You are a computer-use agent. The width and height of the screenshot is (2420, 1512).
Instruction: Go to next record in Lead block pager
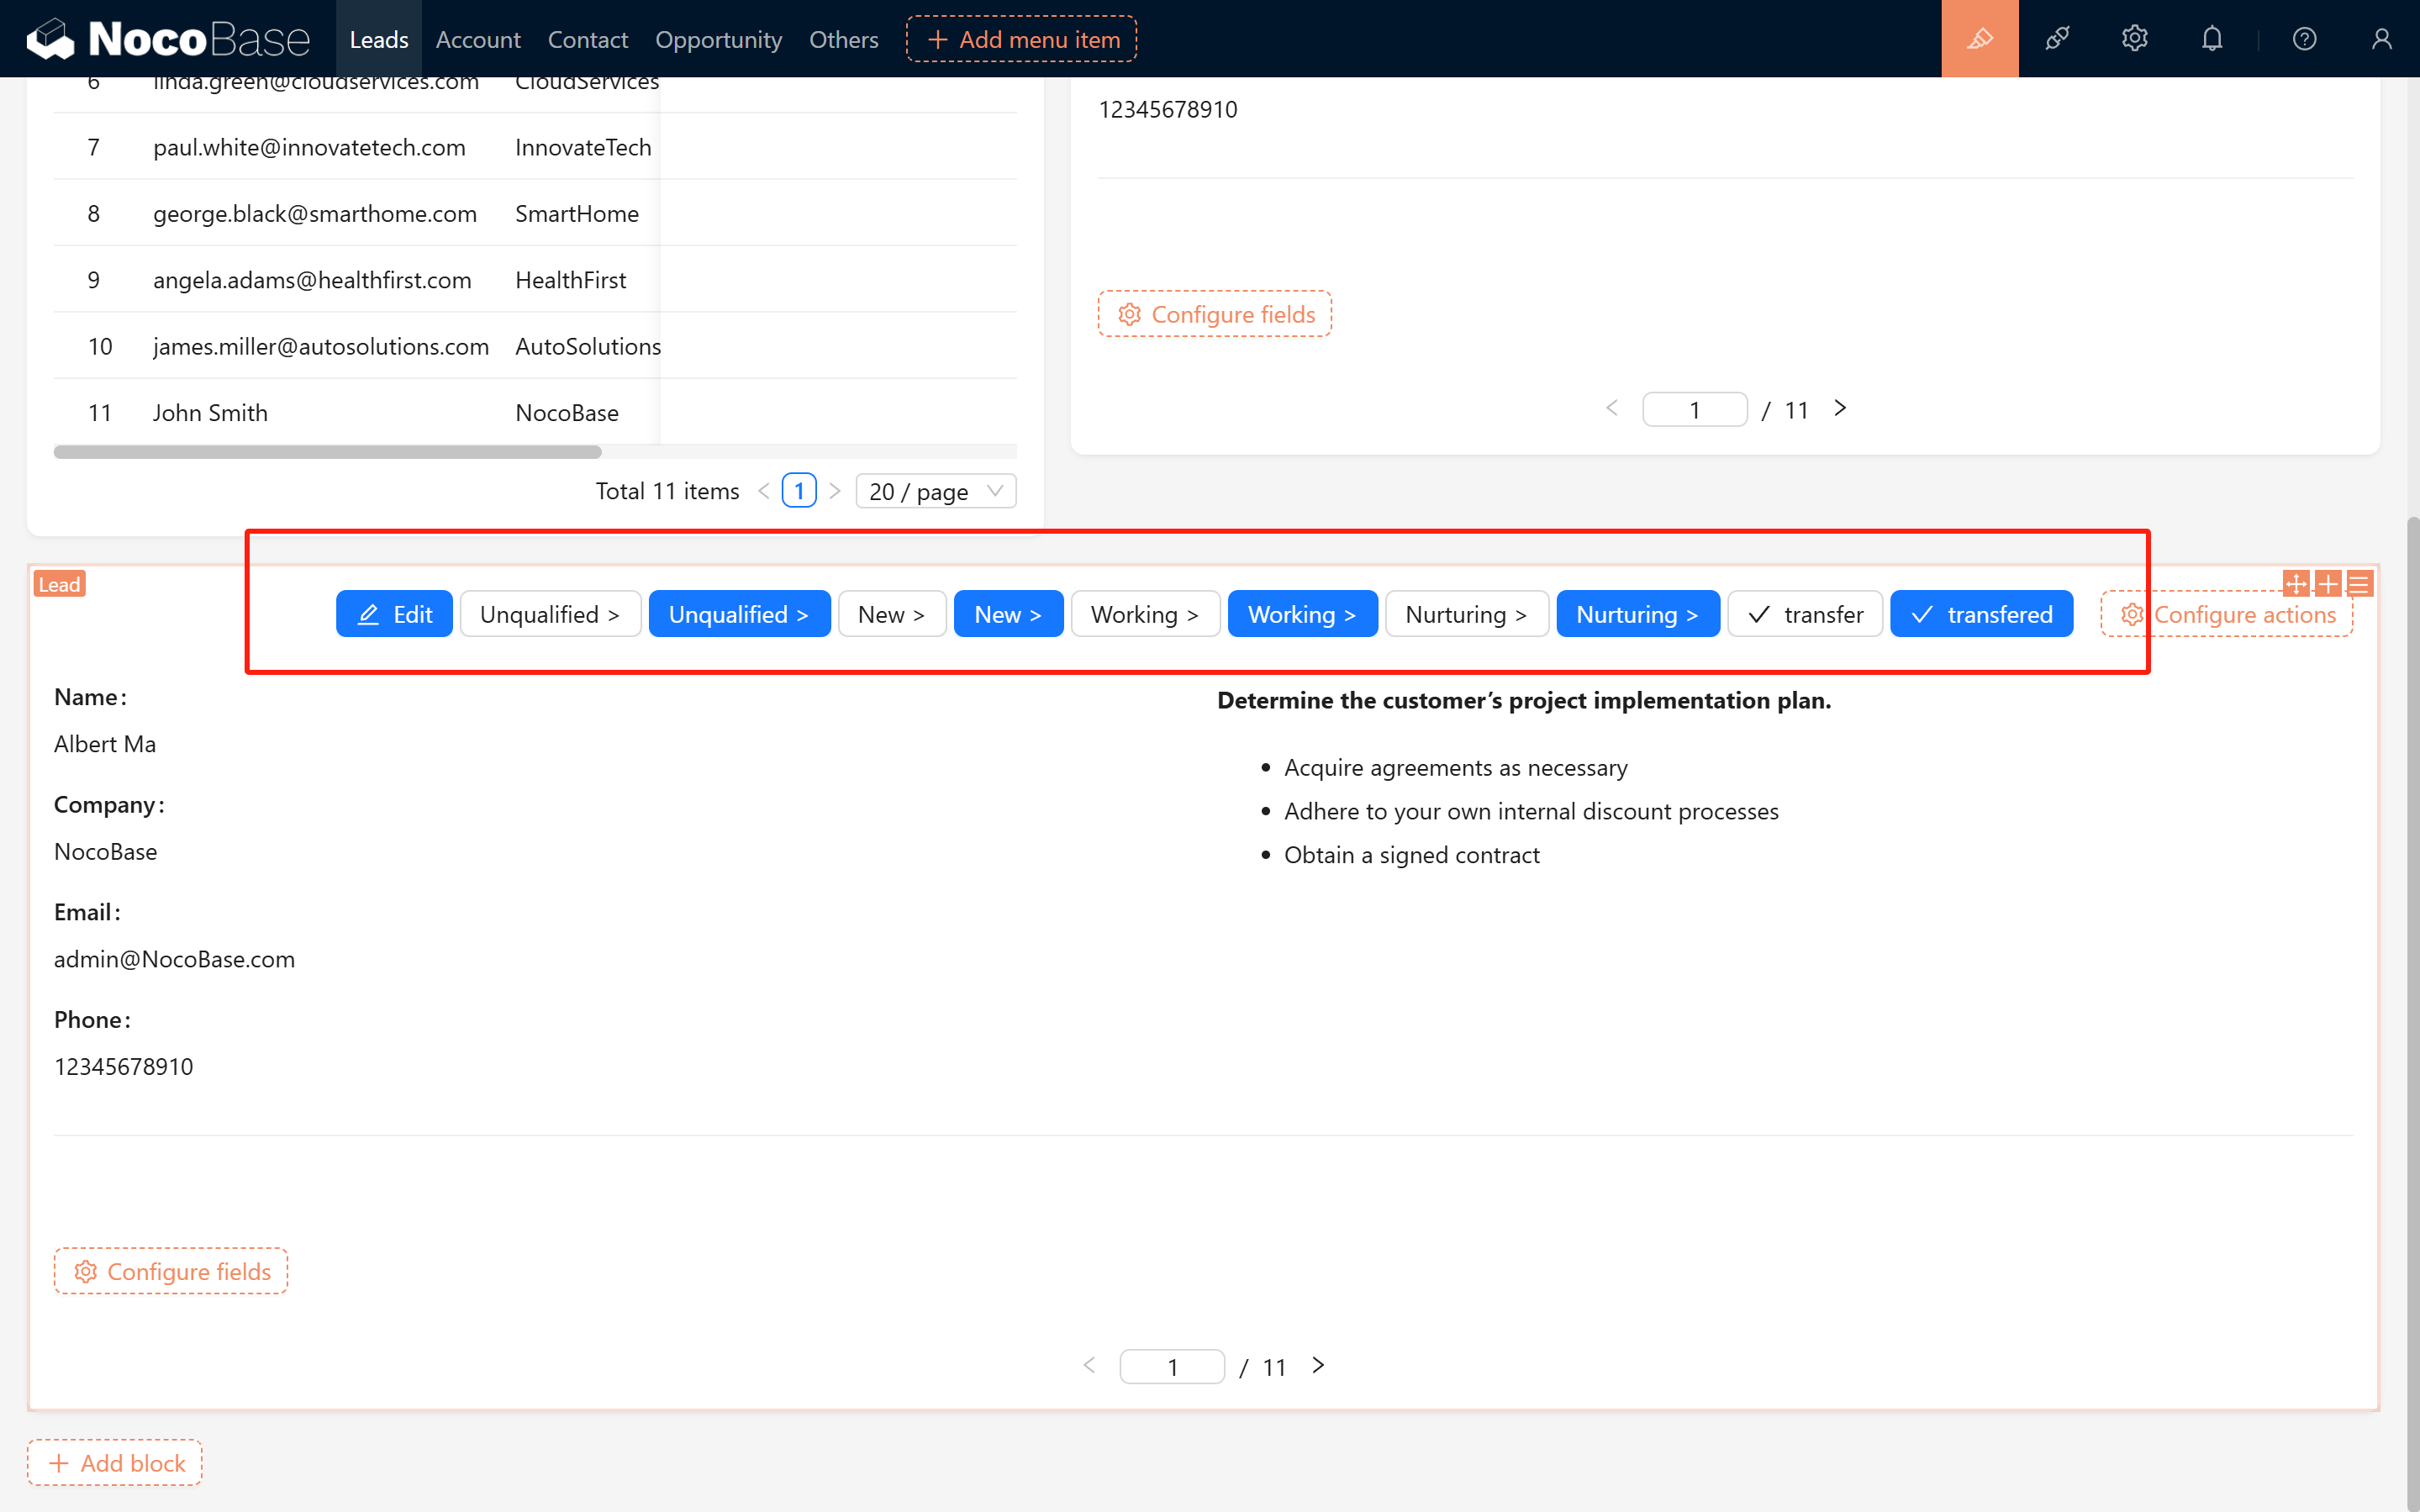[1318, 1366]
